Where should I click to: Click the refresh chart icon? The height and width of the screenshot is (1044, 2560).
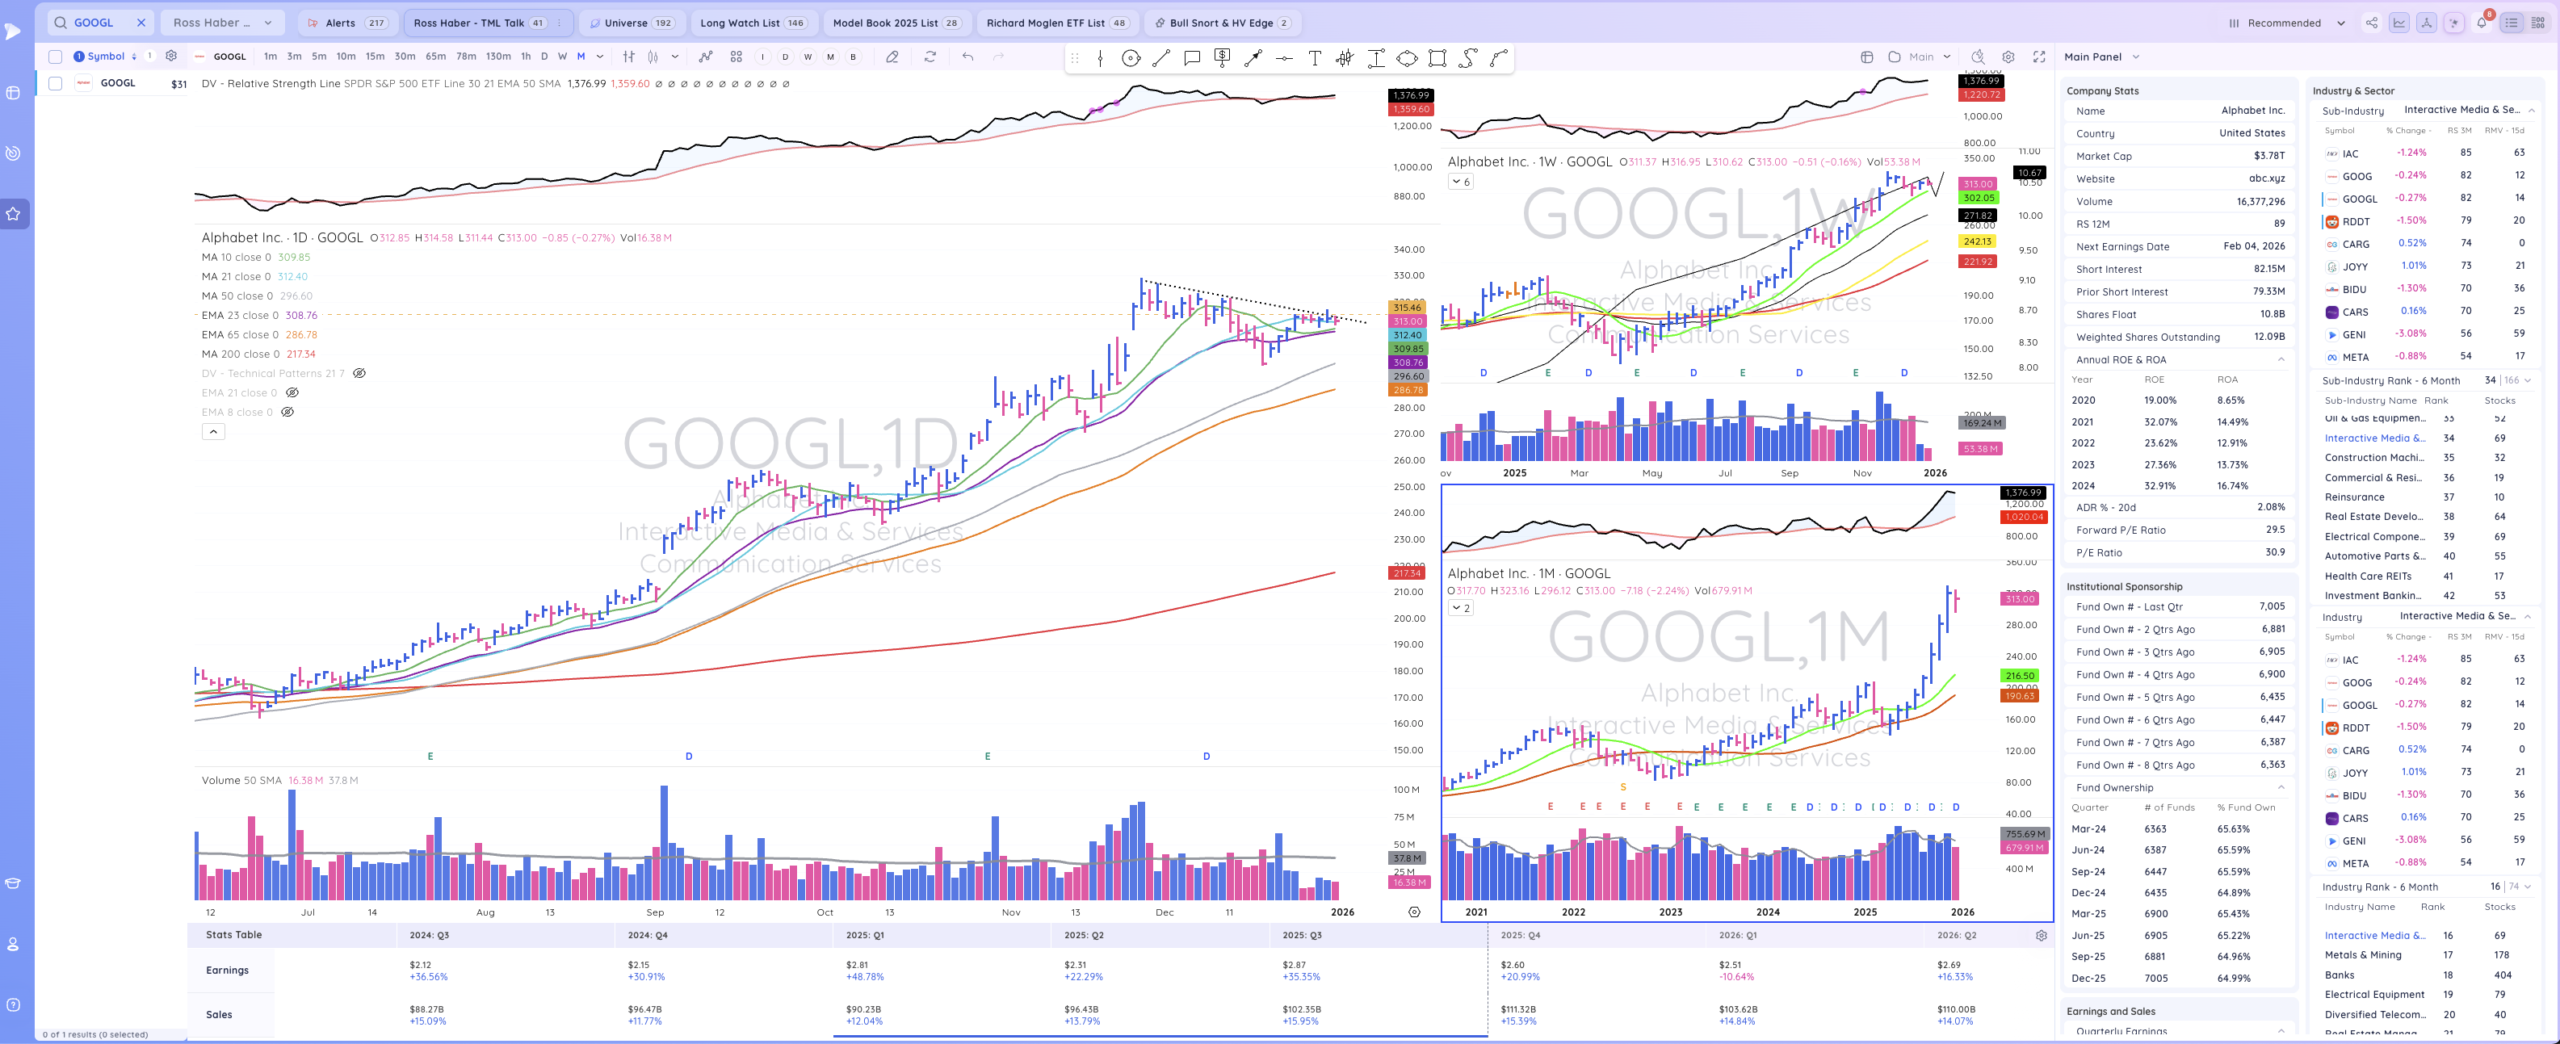[930, 57]
